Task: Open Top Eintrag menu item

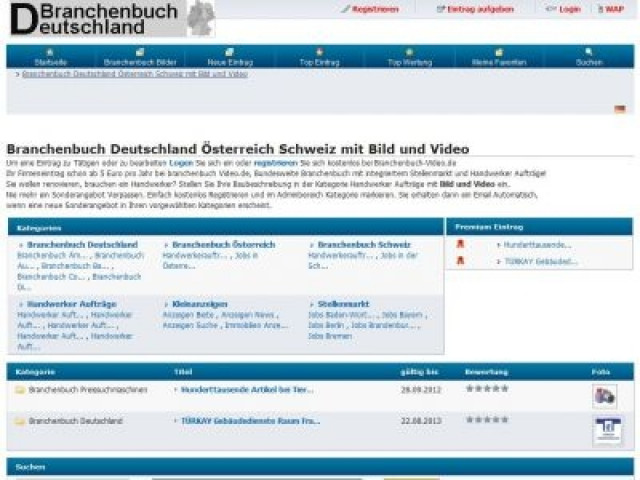Action: click(x=320, y=62)
